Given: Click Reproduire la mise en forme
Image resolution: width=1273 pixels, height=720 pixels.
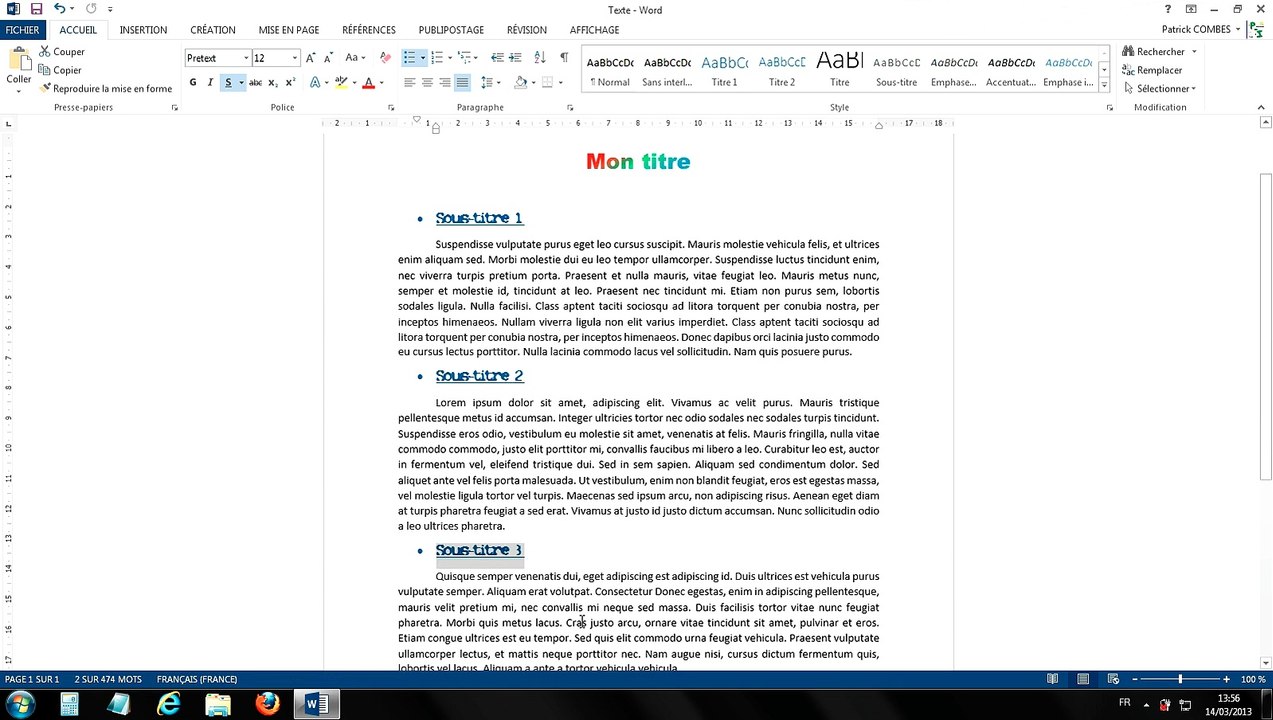Looking at the screenshot, I should tap(106, 89).
